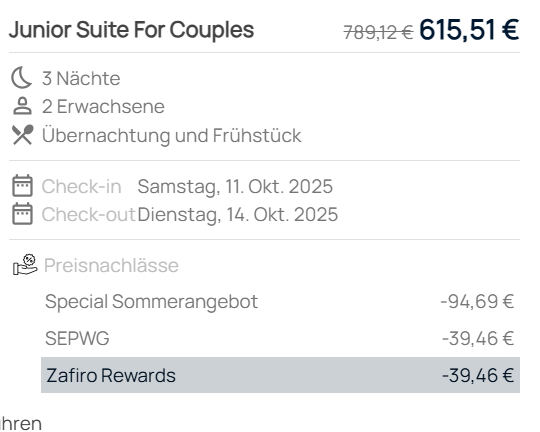Click the final price 615,51 €
The height and width of the screenshot is (432, 540).
coord(469,30)
